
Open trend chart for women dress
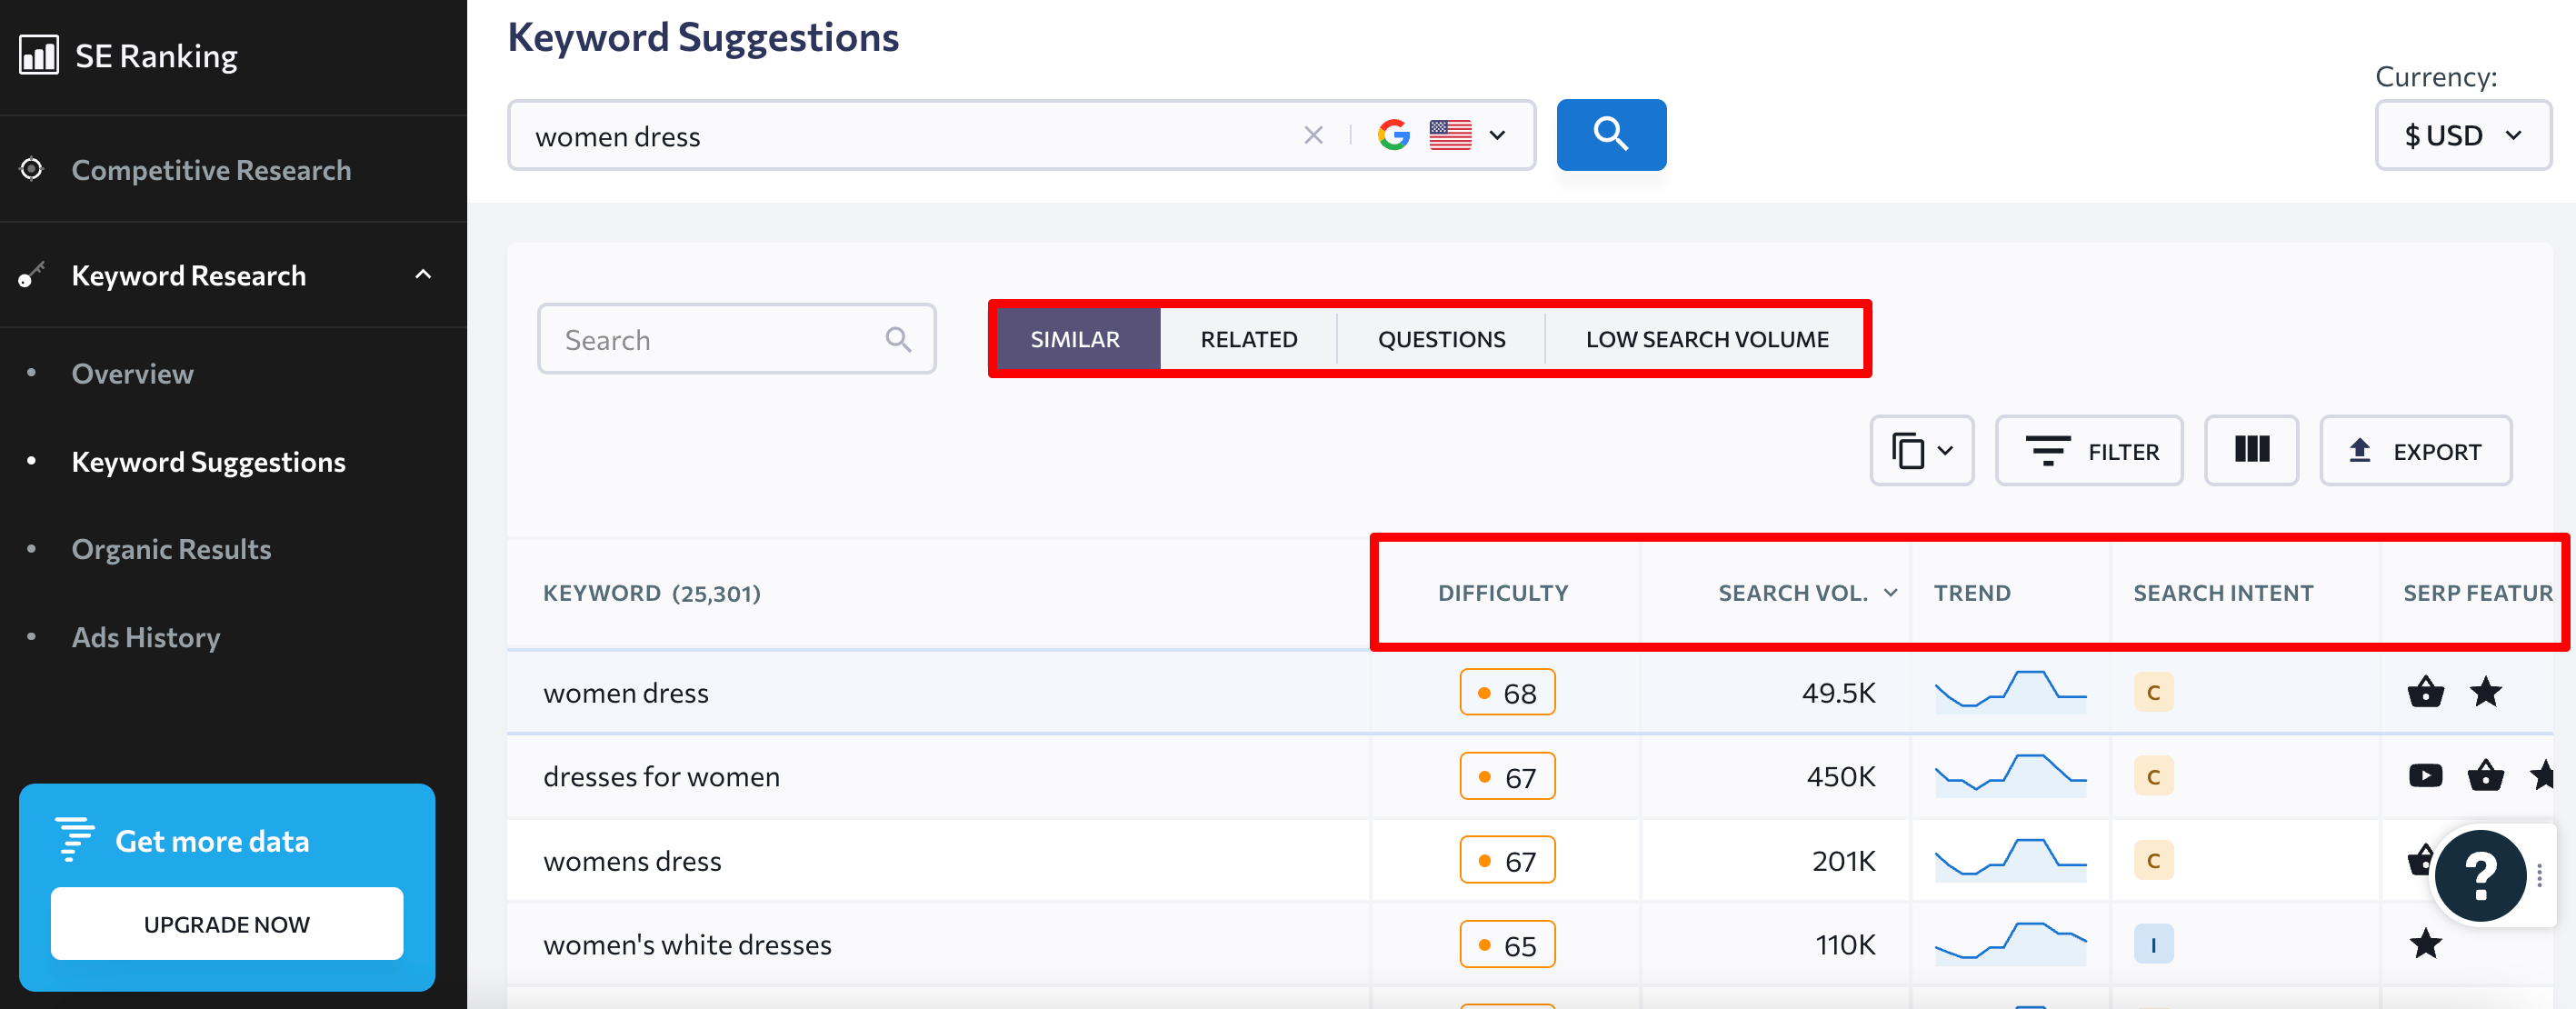coord(2010,691)
